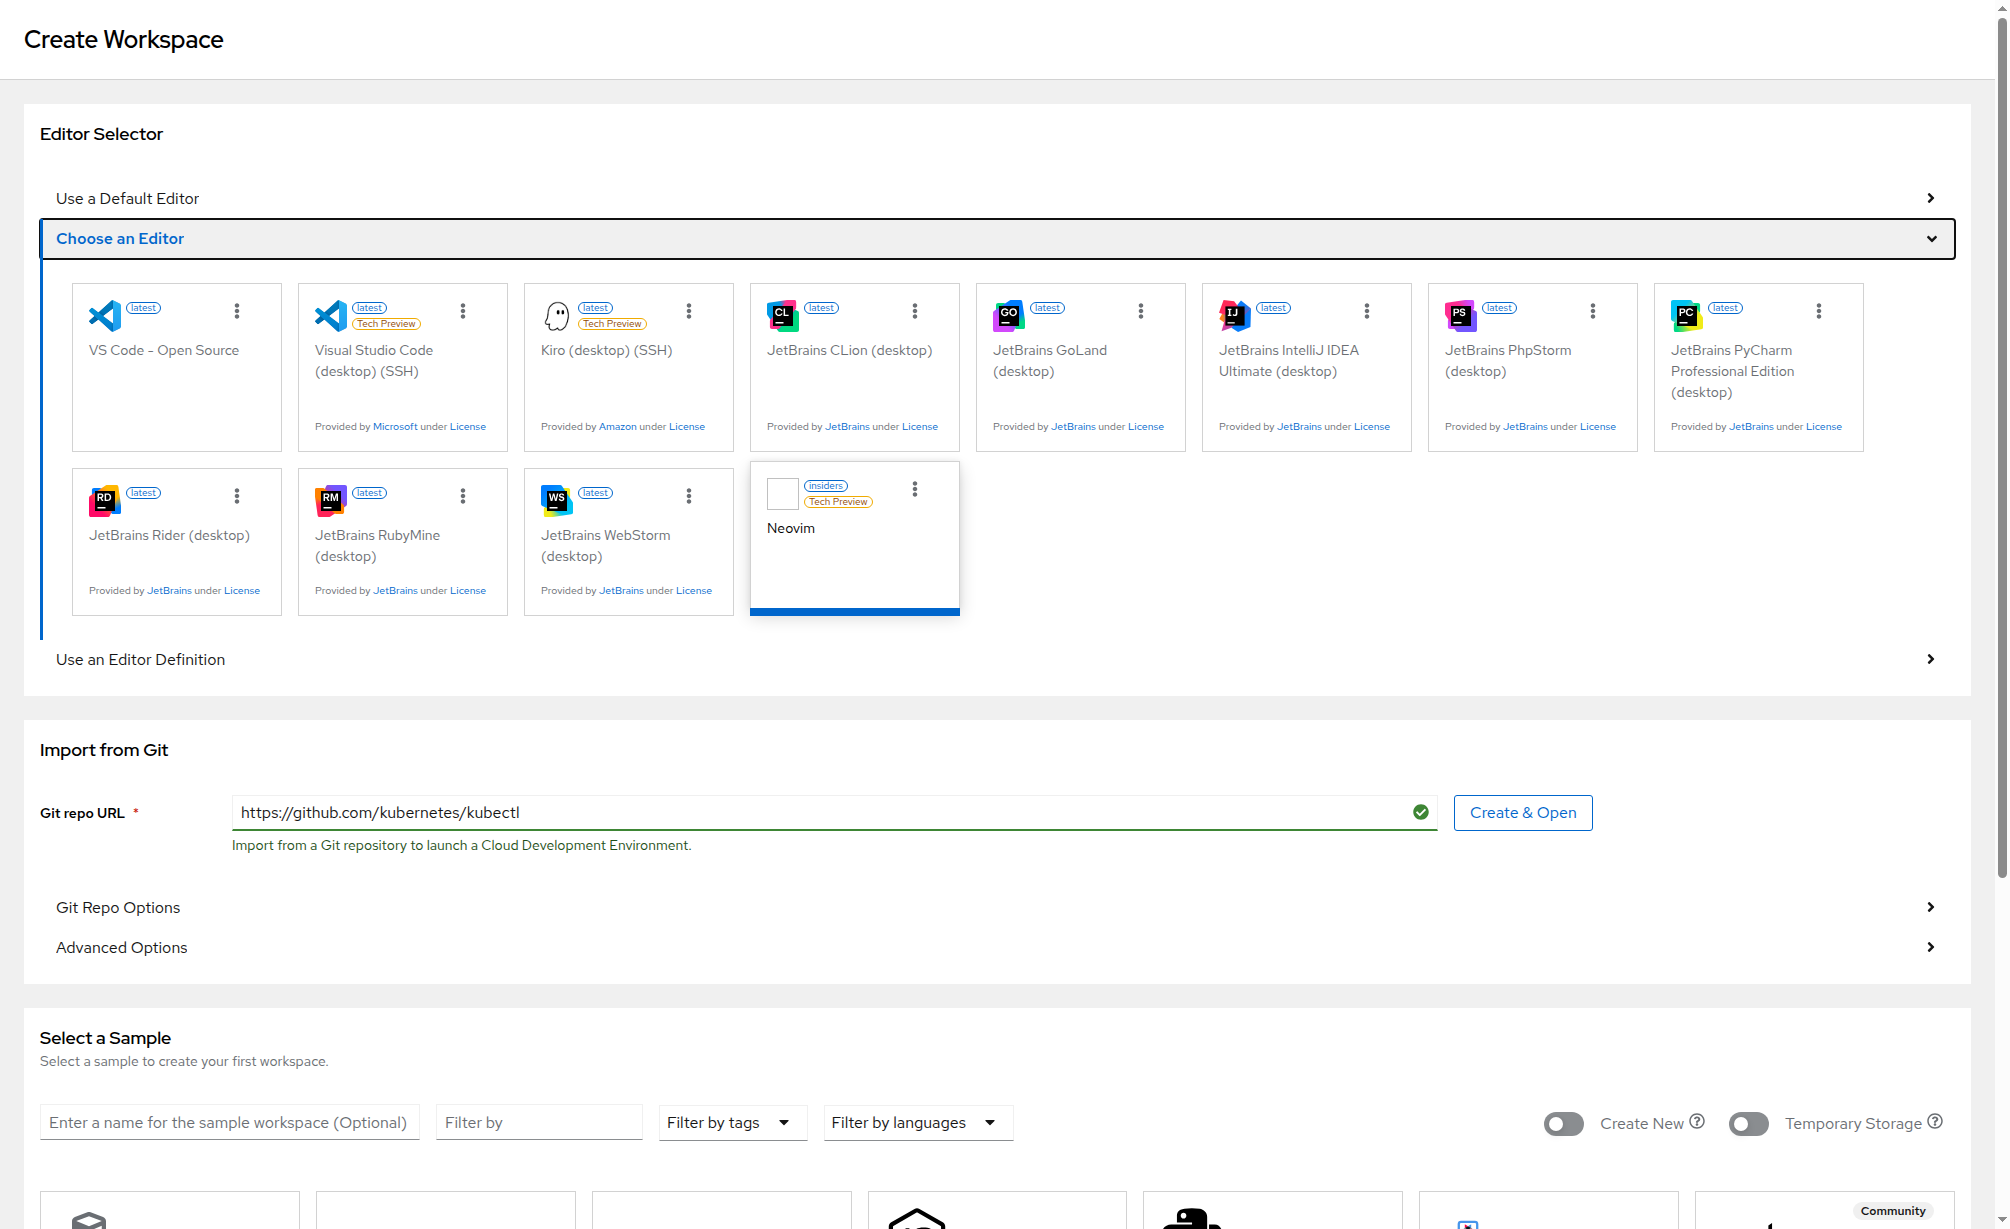This screenshot has width=2010, height=1229.
Task: Open kebab menu on Neovim card
Action: (915, 489)
